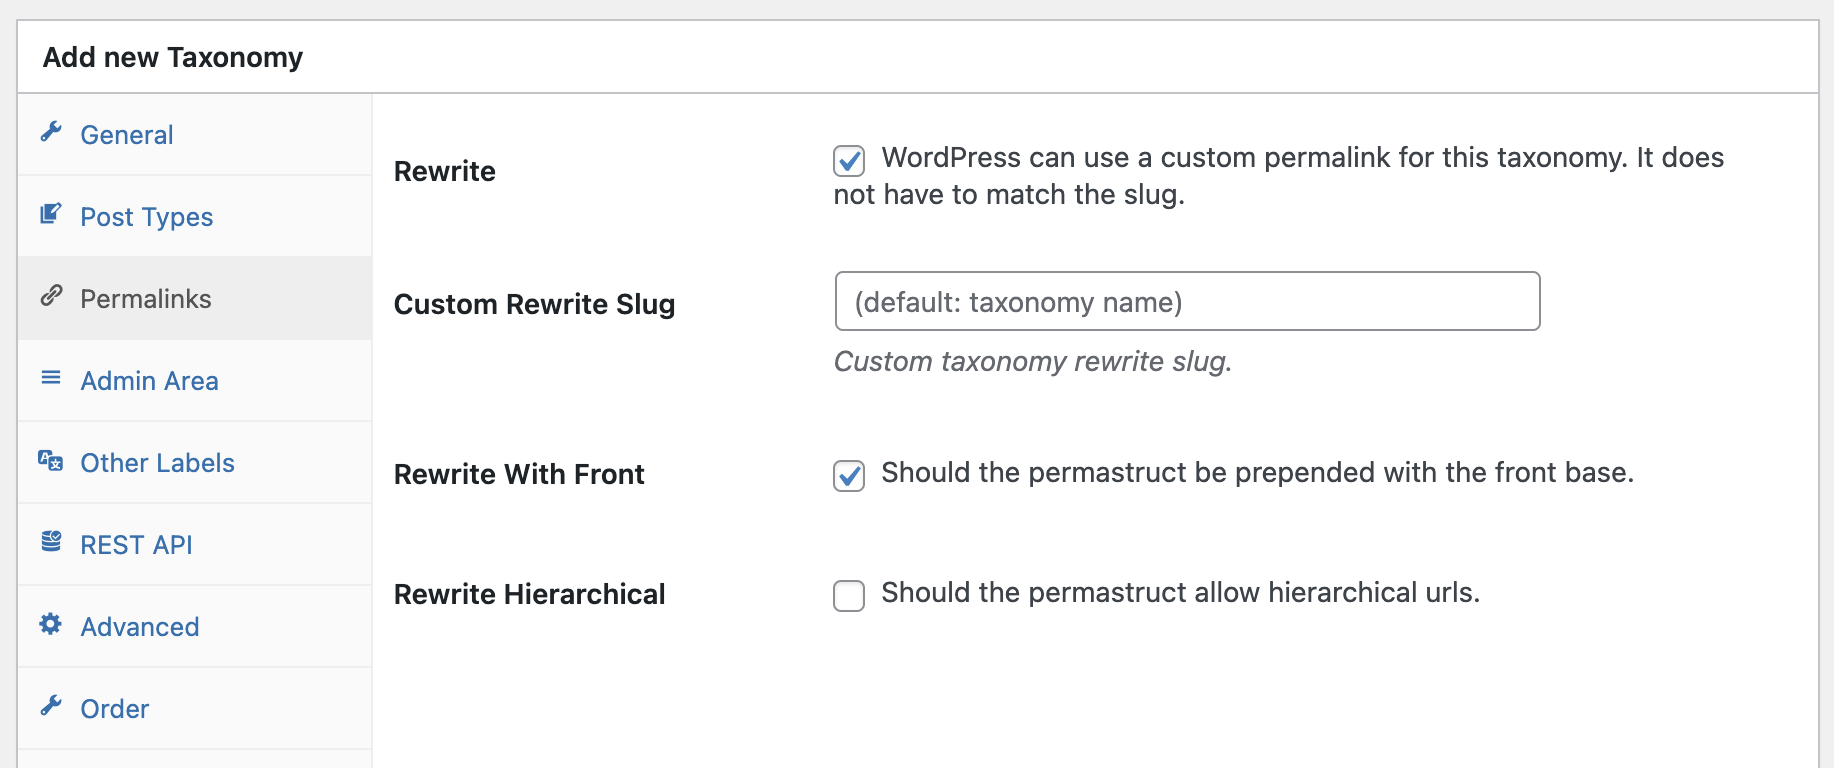
Task: Uncheck the Rewrite checkbox
Action: pos(849,159)
